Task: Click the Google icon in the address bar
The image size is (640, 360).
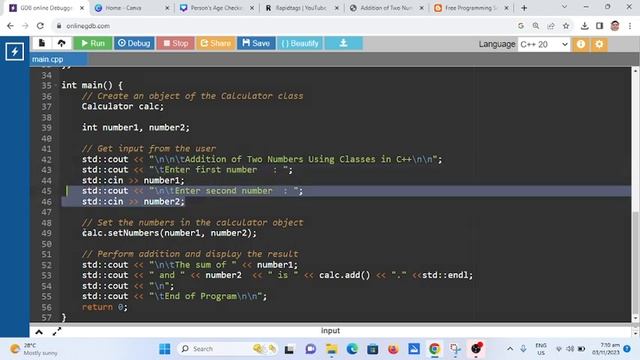Action: (521, 26)
